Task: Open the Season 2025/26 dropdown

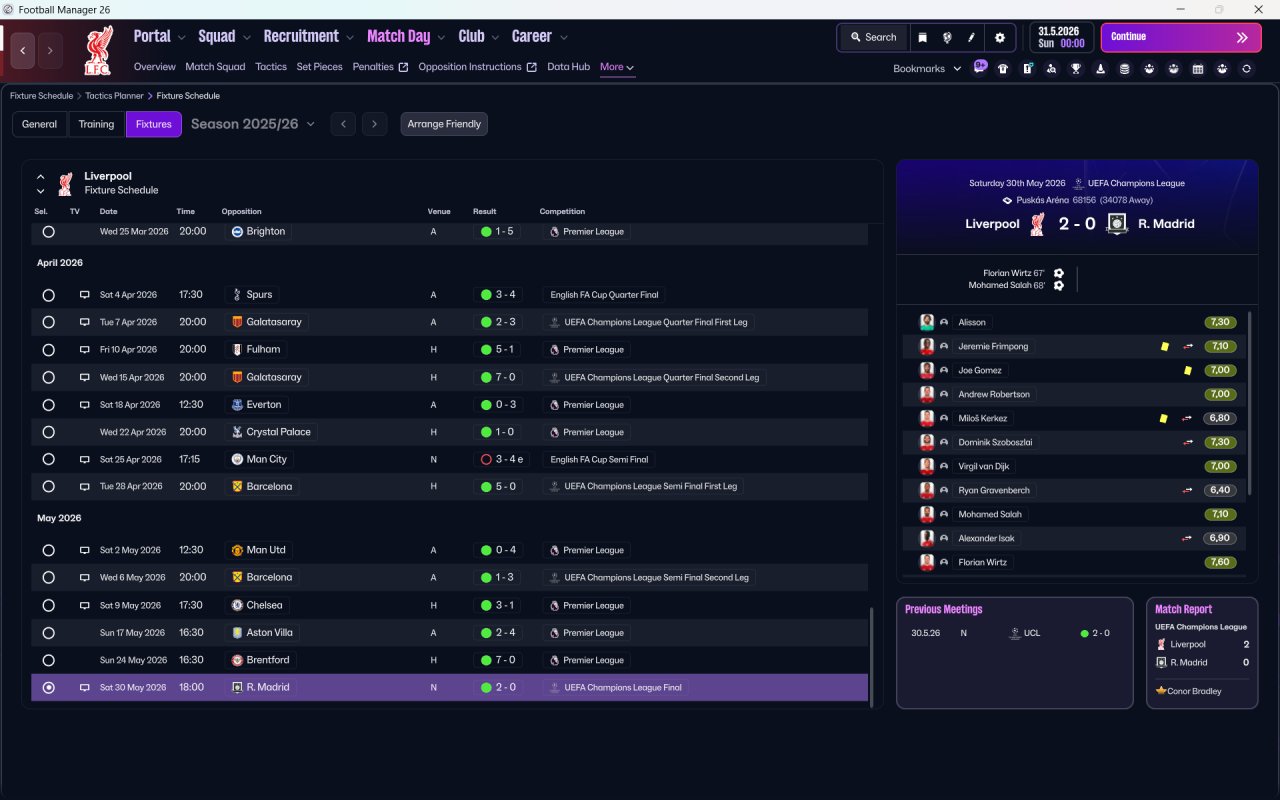Action: pyautogui.click(x=253, y=124)
